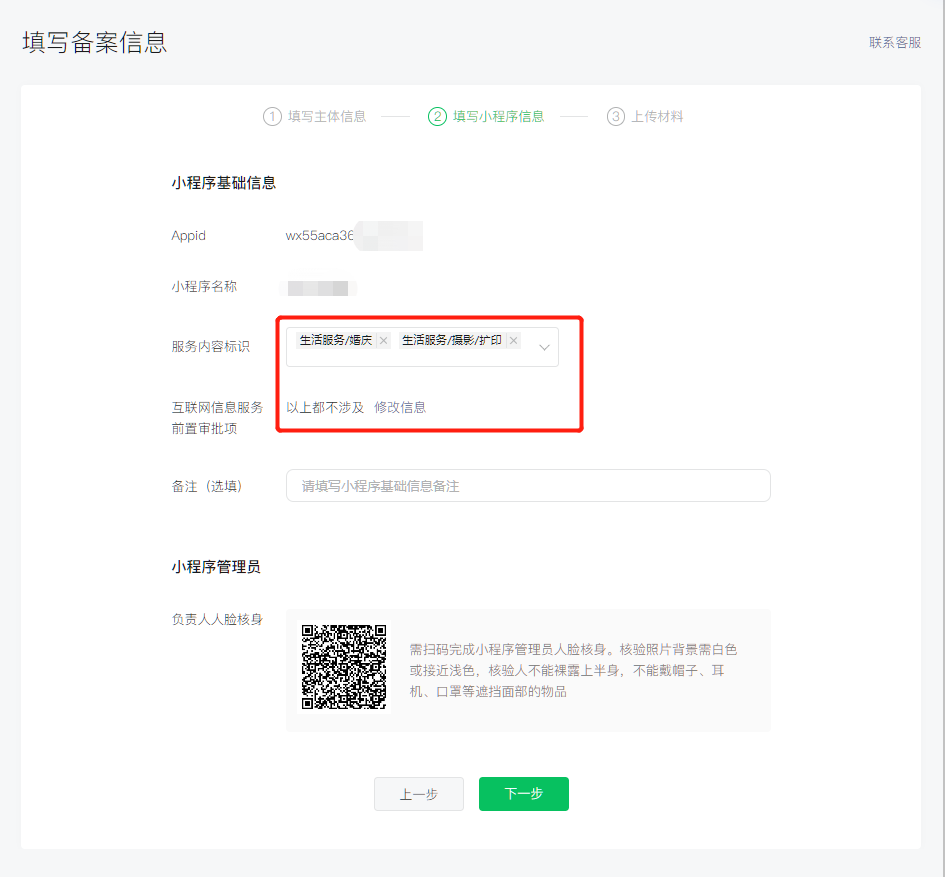
Task: Remove the 生活服务/摄影/扩印 tag
Action: pos(513,341)
